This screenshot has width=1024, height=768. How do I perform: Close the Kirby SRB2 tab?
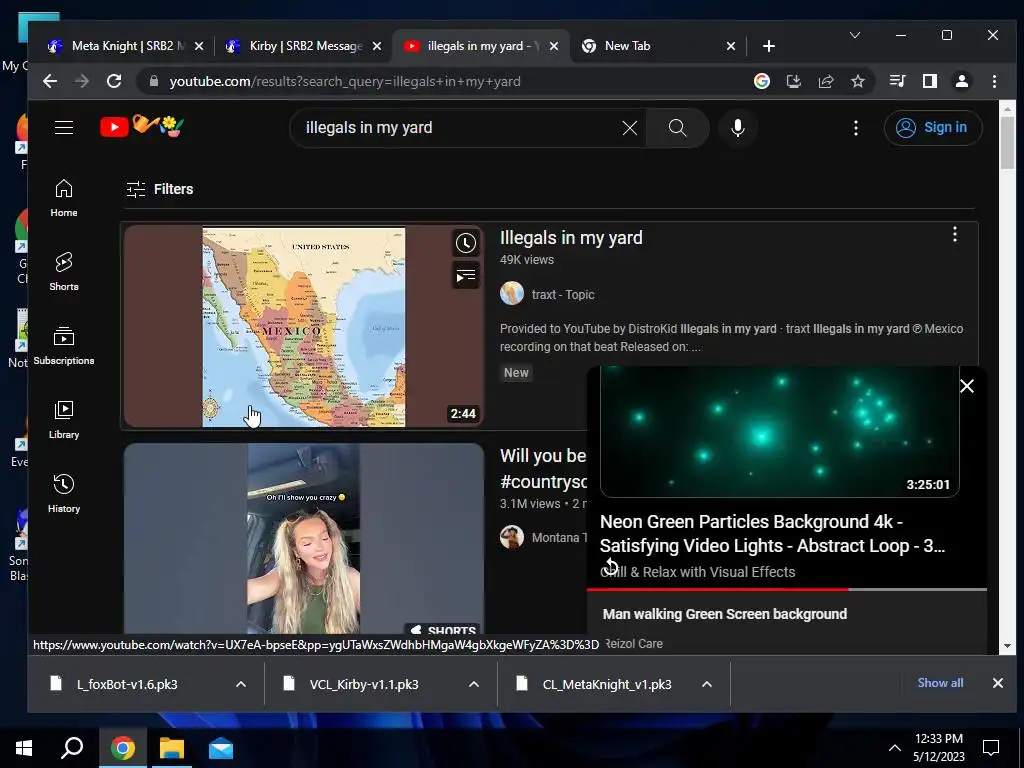(377, 46)
